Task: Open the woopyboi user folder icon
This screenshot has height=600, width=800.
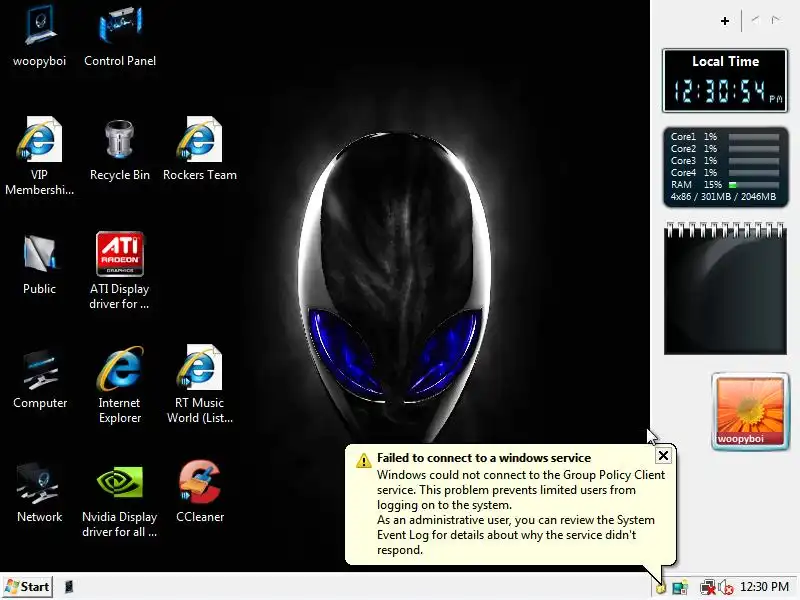Action: pos(39,37)
